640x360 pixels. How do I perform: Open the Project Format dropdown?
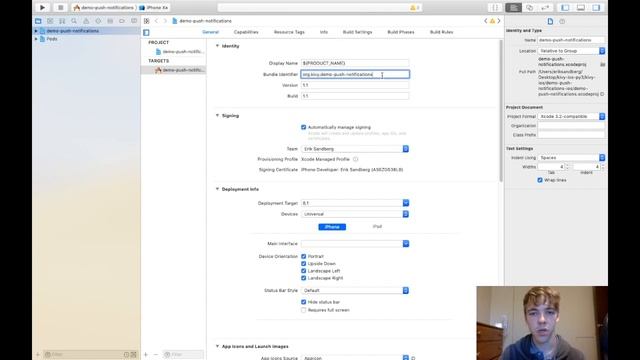571,116
